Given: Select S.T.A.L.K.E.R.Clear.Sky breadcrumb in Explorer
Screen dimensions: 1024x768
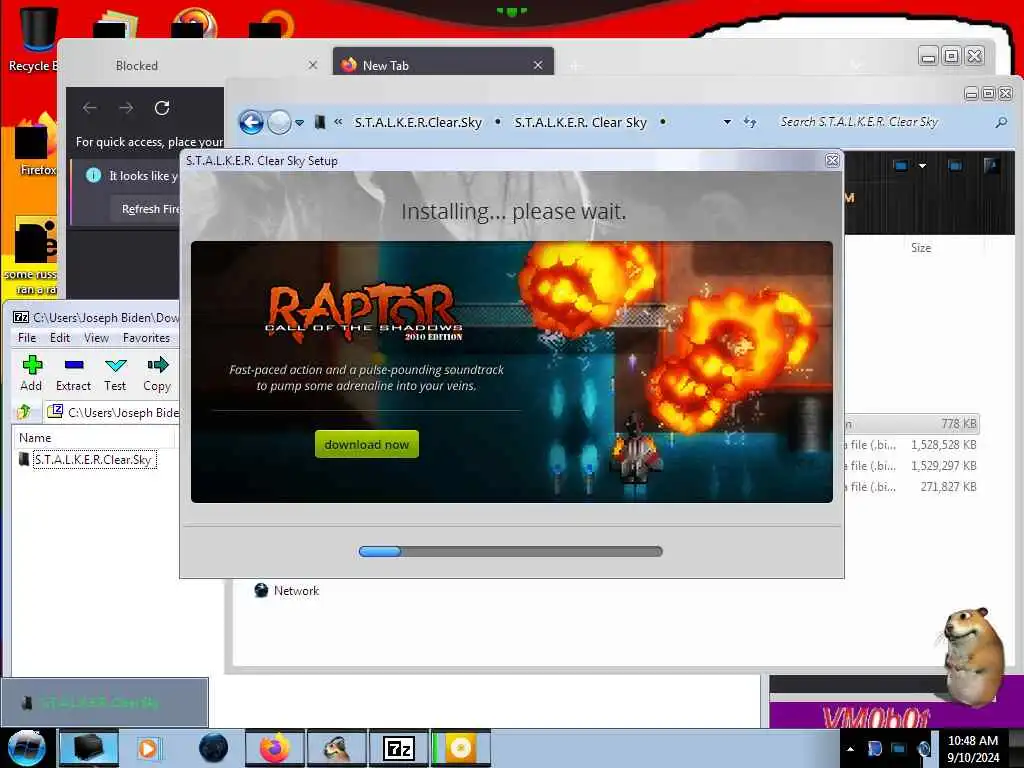Looking at the screenshot, I should tap(418, 122).
